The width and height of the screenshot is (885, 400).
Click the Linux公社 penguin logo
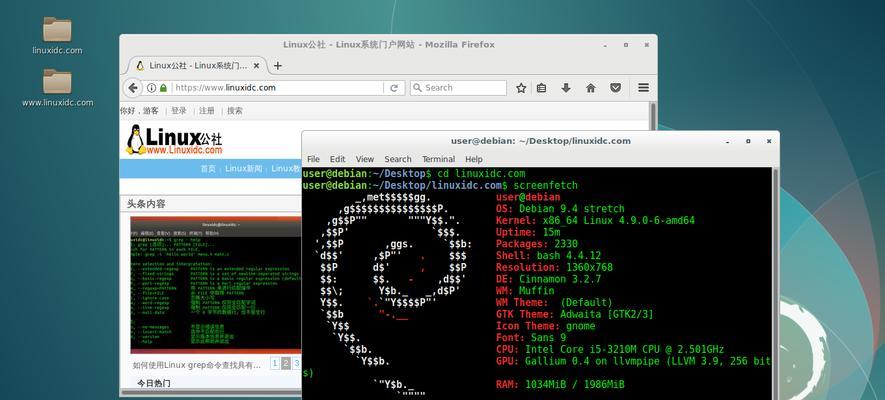174,140
